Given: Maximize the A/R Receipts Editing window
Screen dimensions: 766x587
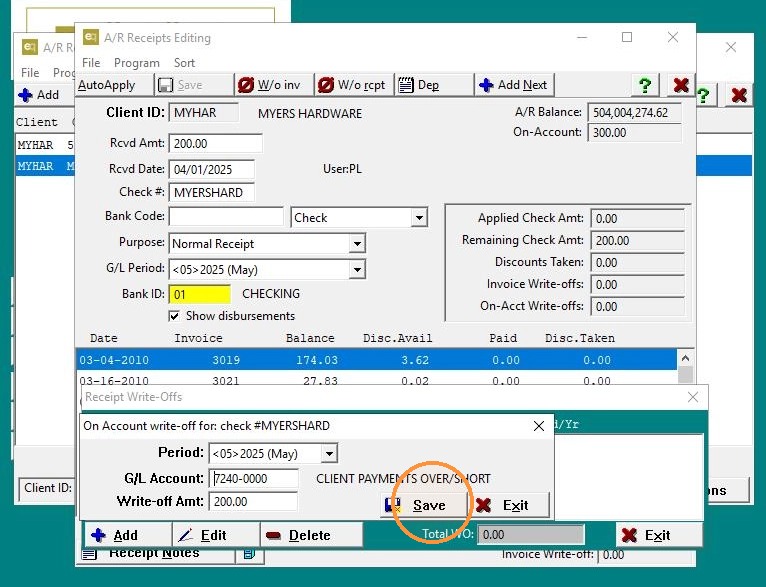Looking at the screenshot, I should click(x=627, y=37).
